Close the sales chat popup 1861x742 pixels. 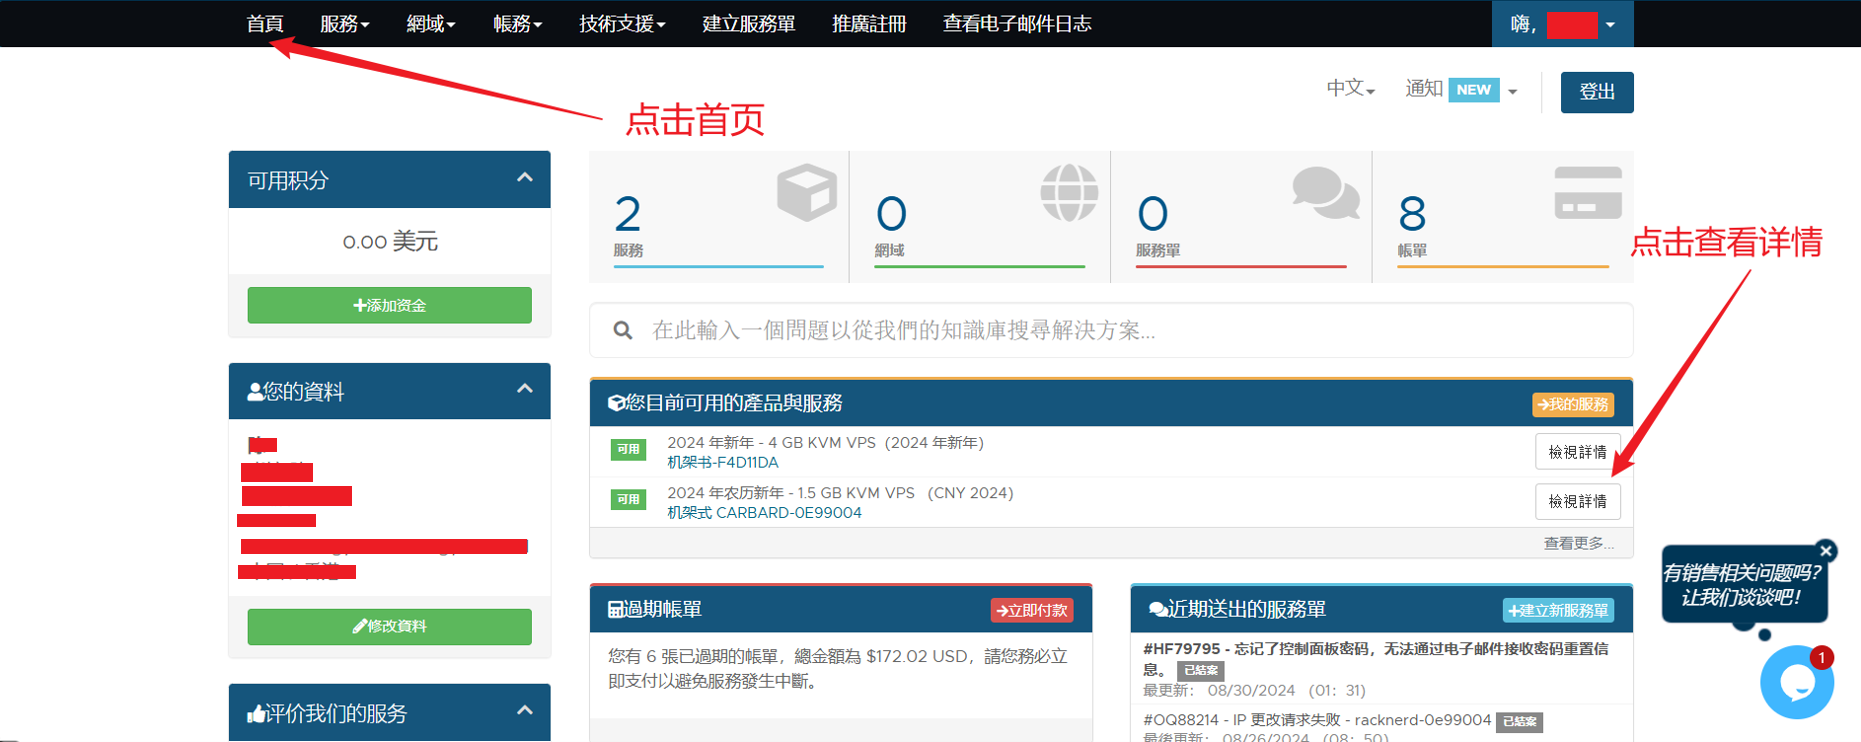[x=1826, y=551]
